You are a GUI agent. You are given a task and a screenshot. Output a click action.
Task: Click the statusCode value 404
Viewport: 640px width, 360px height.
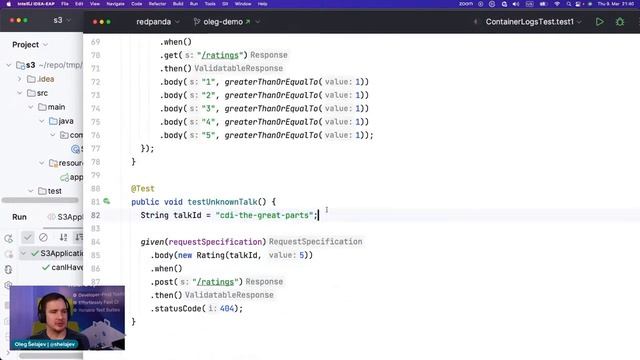click(x=227, y=309)
